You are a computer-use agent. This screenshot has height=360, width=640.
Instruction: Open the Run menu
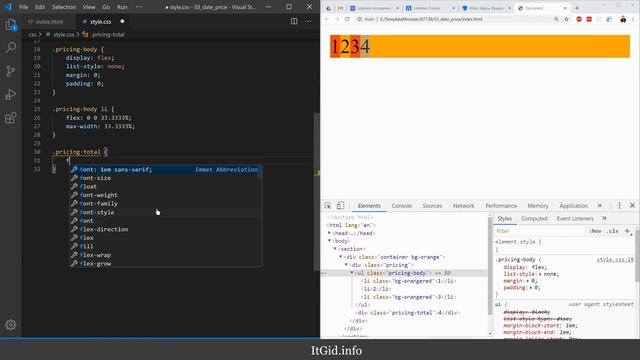coord(122,7)
